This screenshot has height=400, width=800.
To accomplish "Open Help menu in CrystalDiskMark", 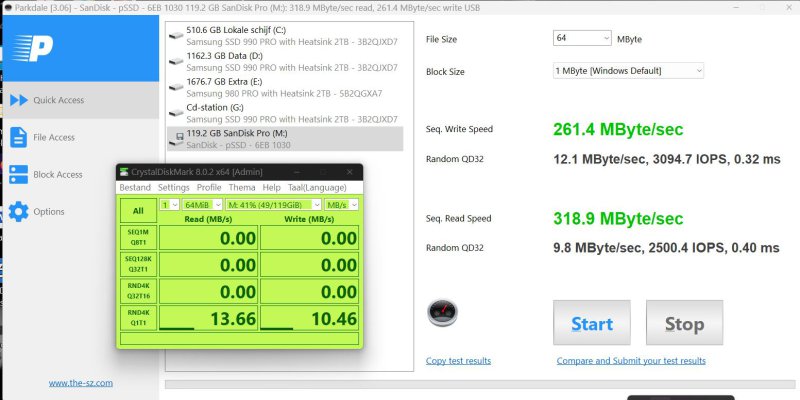I will point(271,188).
